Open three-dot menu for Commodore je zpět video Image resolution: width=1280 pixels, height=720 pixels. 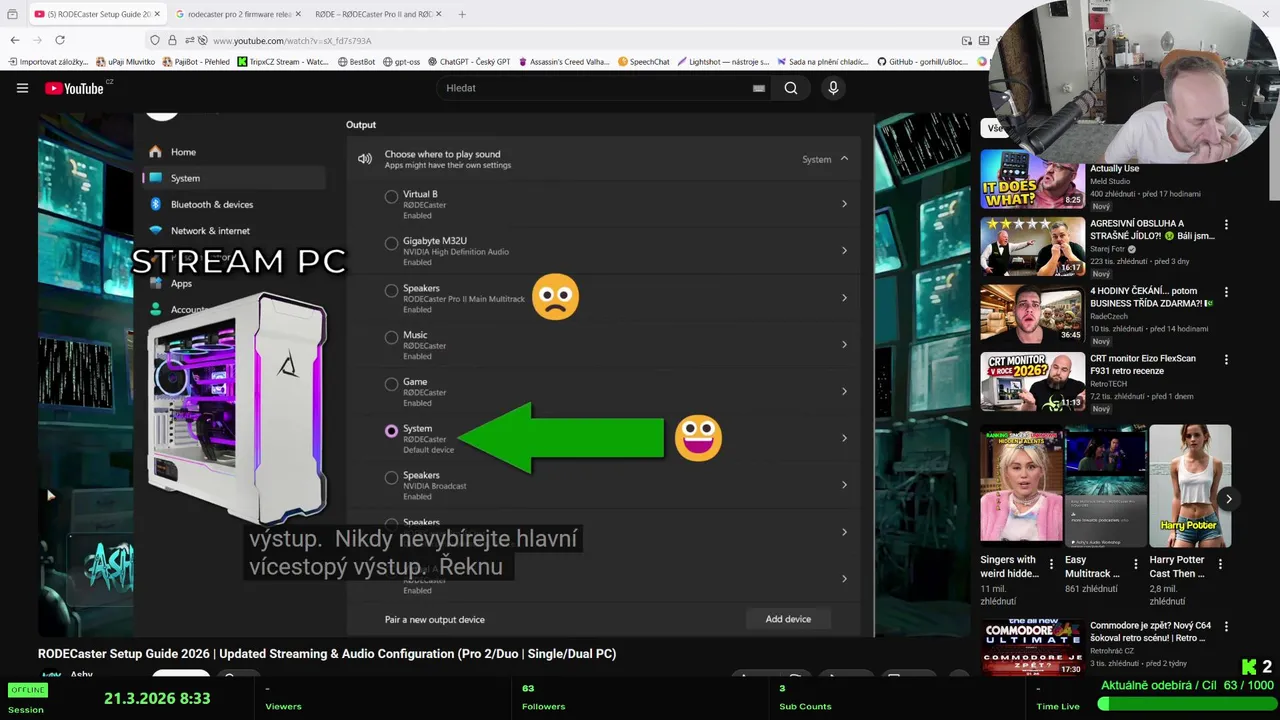1226,627
